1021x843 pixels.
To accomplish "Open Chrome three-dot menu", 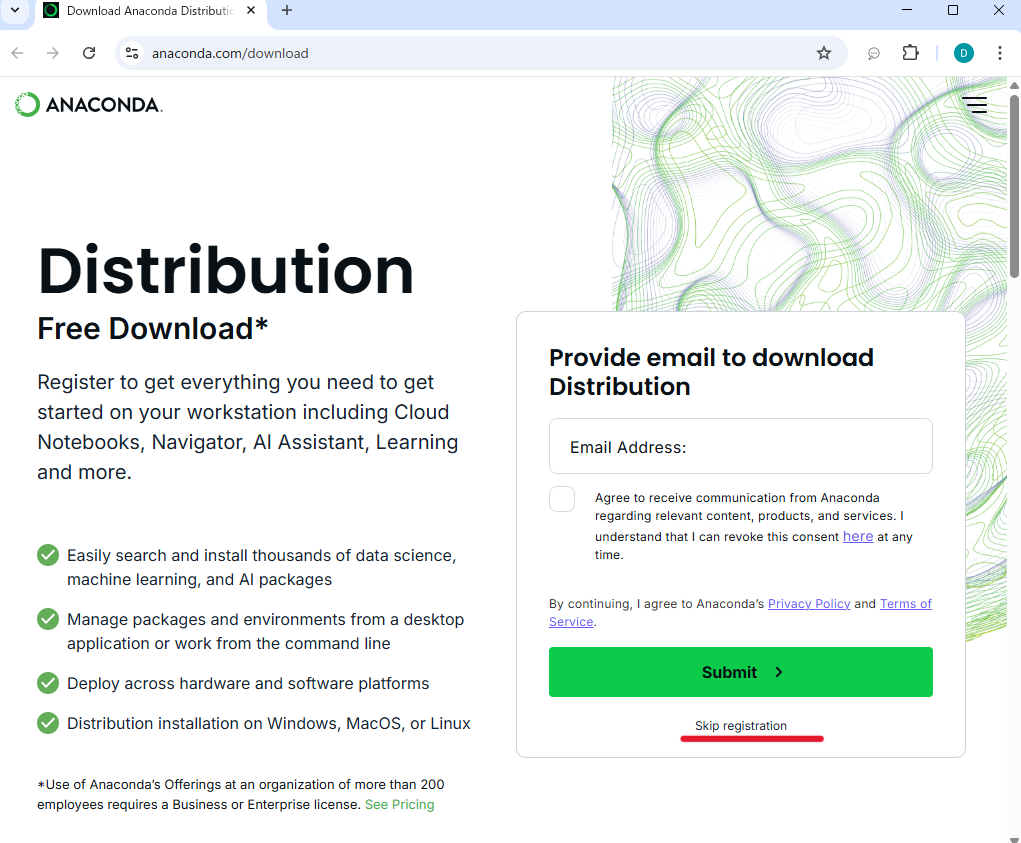I will [x=1000, y=53].
